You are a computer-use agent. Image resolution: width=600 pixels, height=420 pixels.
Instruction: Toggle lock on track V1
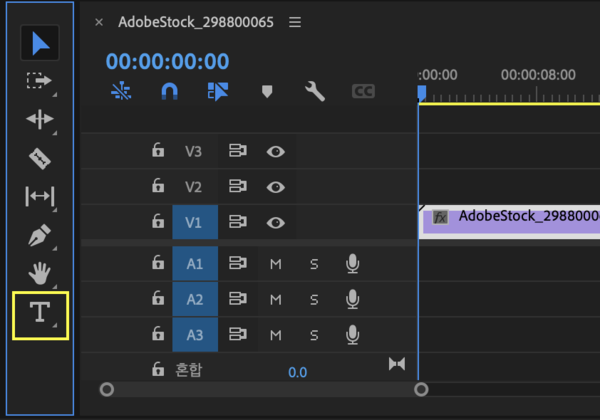[x=158, y=223]
